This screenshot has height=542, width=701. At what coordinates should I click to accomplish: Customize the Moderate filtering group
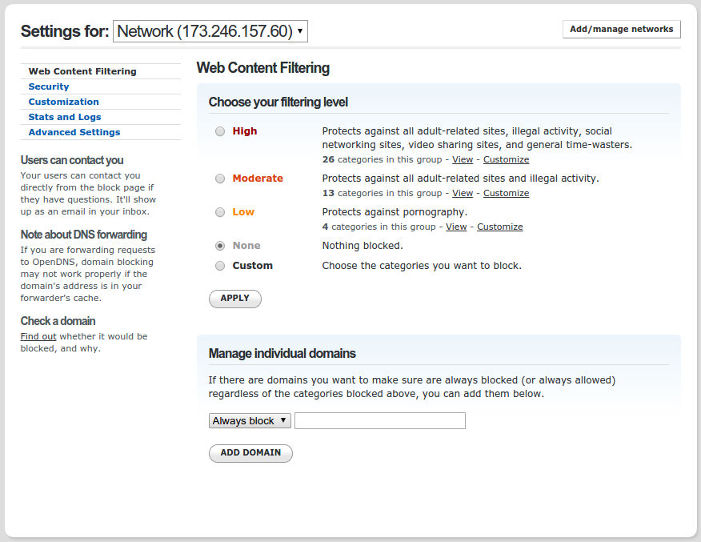point(506,193)
